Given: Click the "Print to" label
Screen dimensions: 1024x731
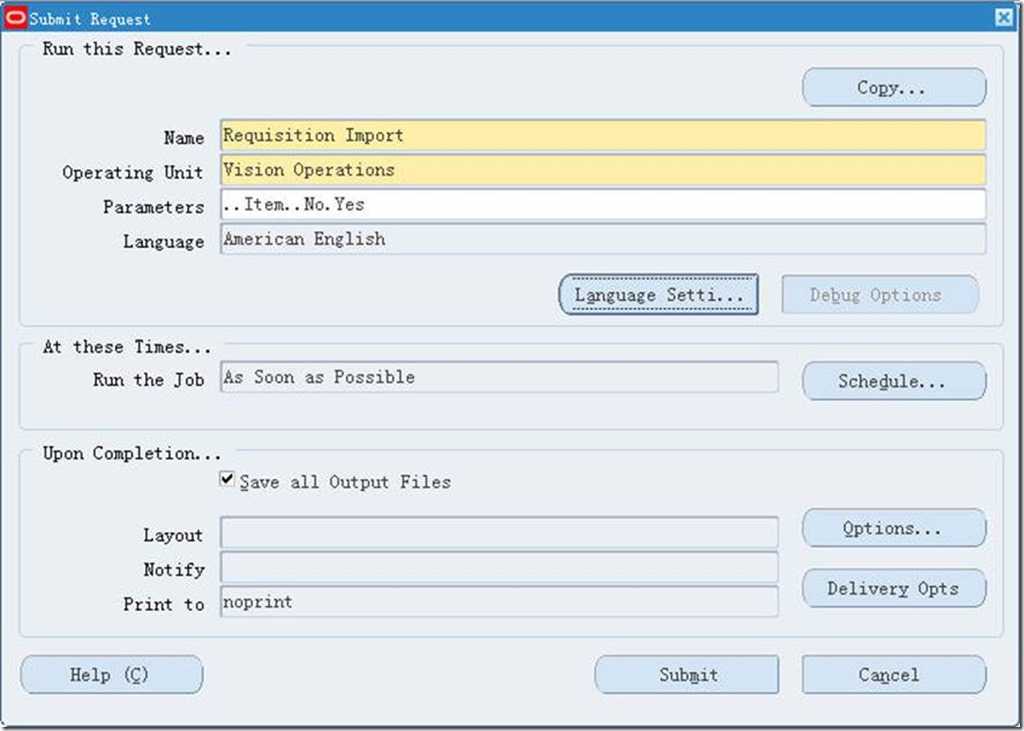Looking at the screenshot, I should click(164, 604).
